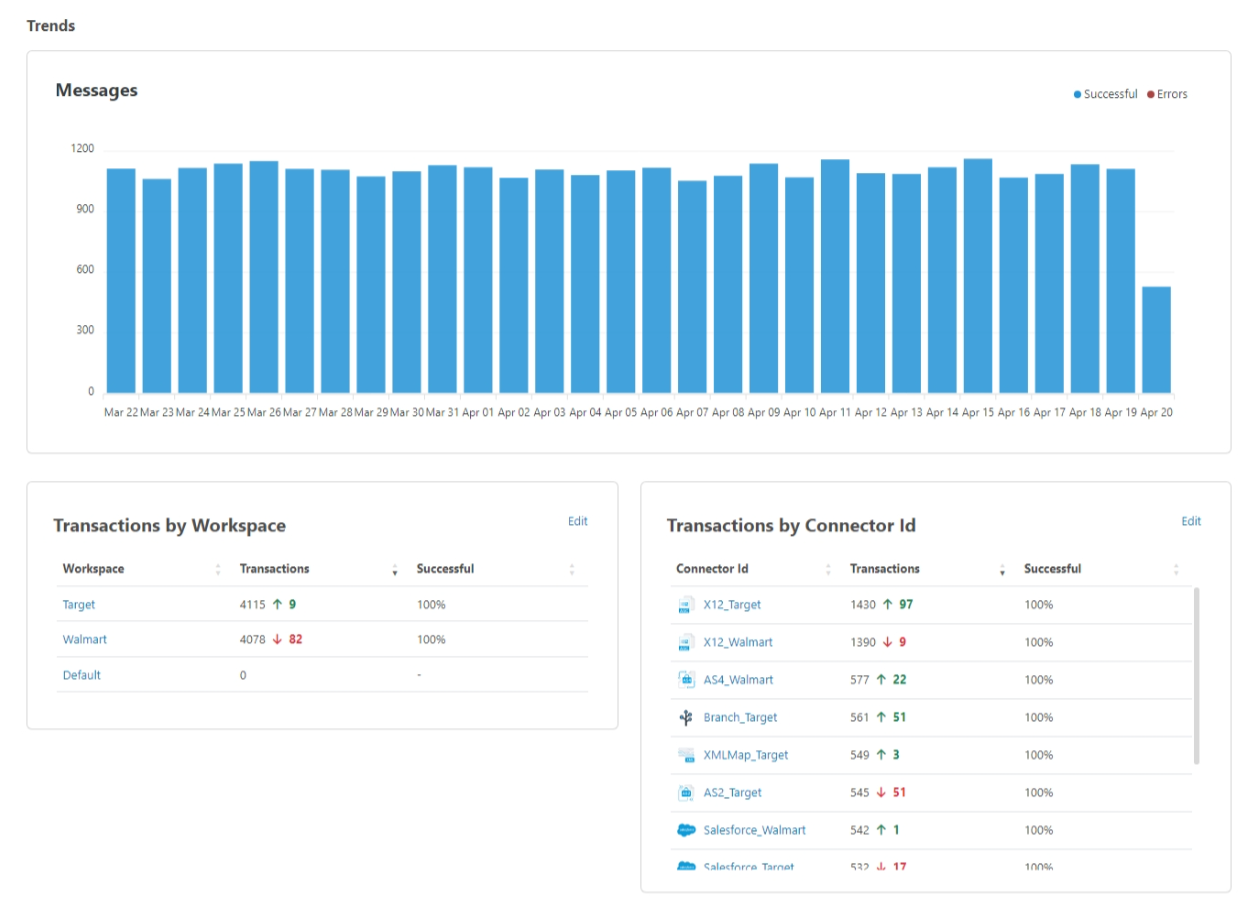Image resolution: width=1255 pixels, height=909 pixels.
Task: Sort connector table by Successful column
Action: point(1176,569)
